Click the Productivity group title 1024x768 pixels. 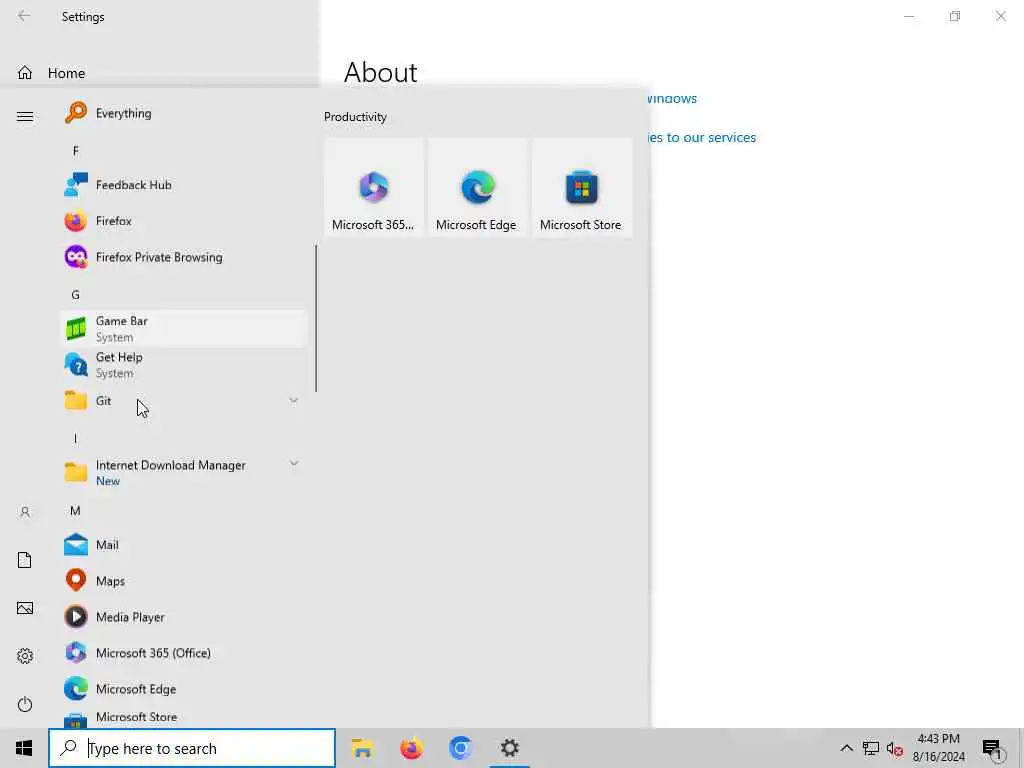click(x=355, y=117)
